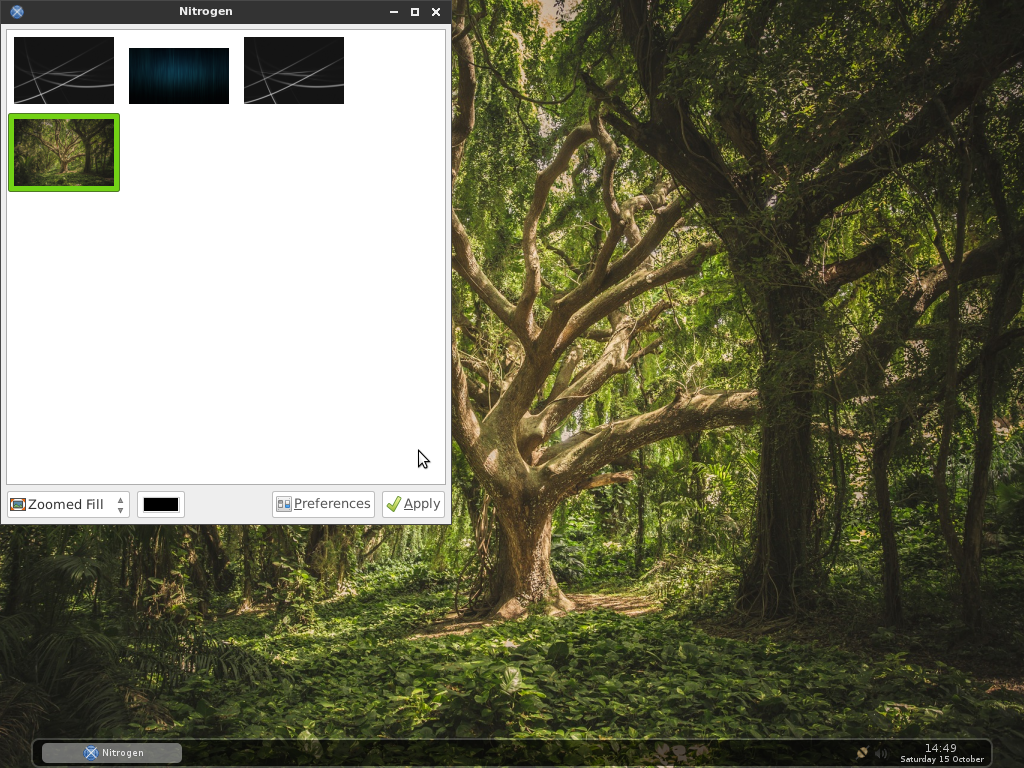The width and height of the screenshot is (1024, 768).
Task: Select the blue streaks wallpaper thumbnail
Action: pyautogui.click(x=179, y=76)
